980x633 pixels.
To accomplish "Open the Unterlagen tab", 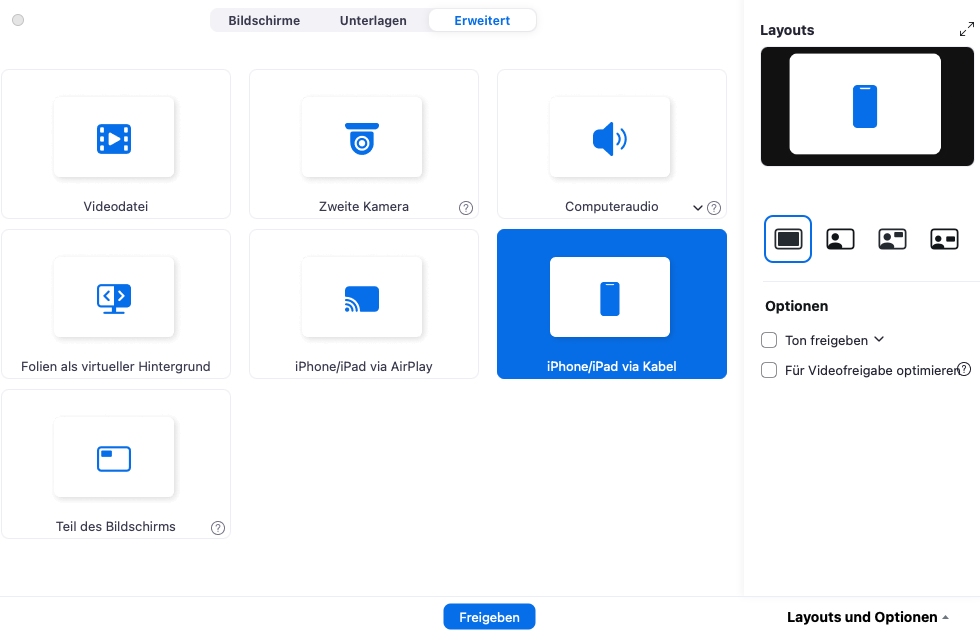I will click(x=372, y=20).
